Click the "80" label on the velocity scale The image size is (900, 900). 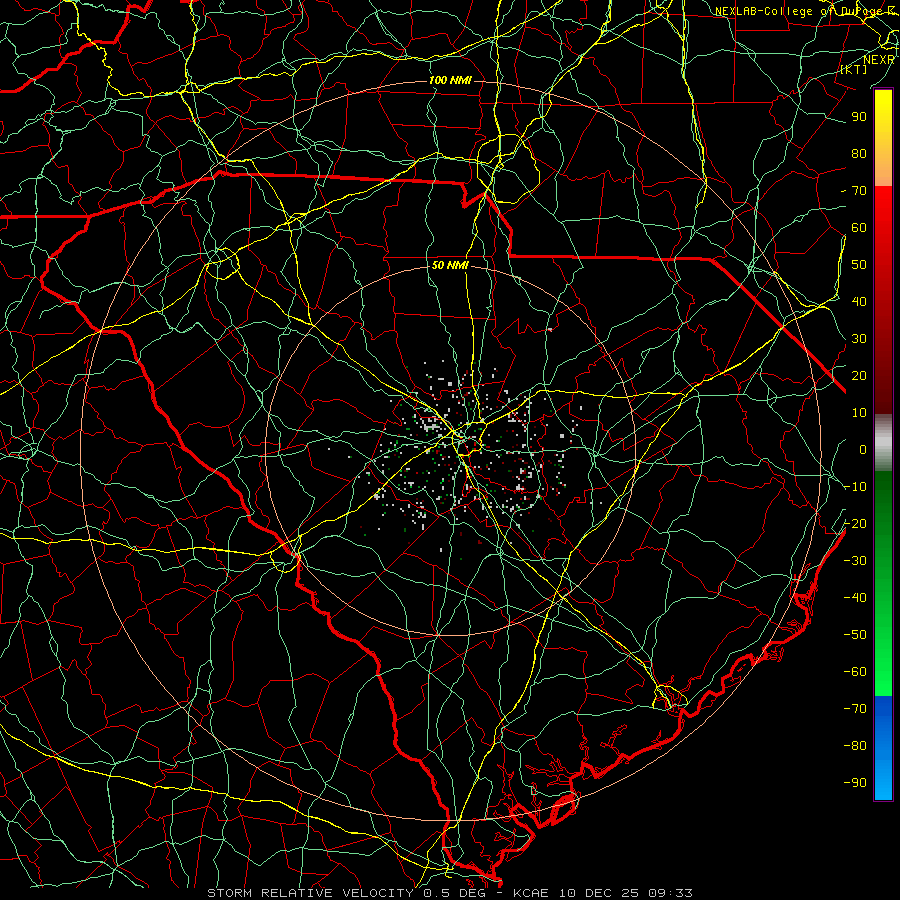click(x=859, y=154)
